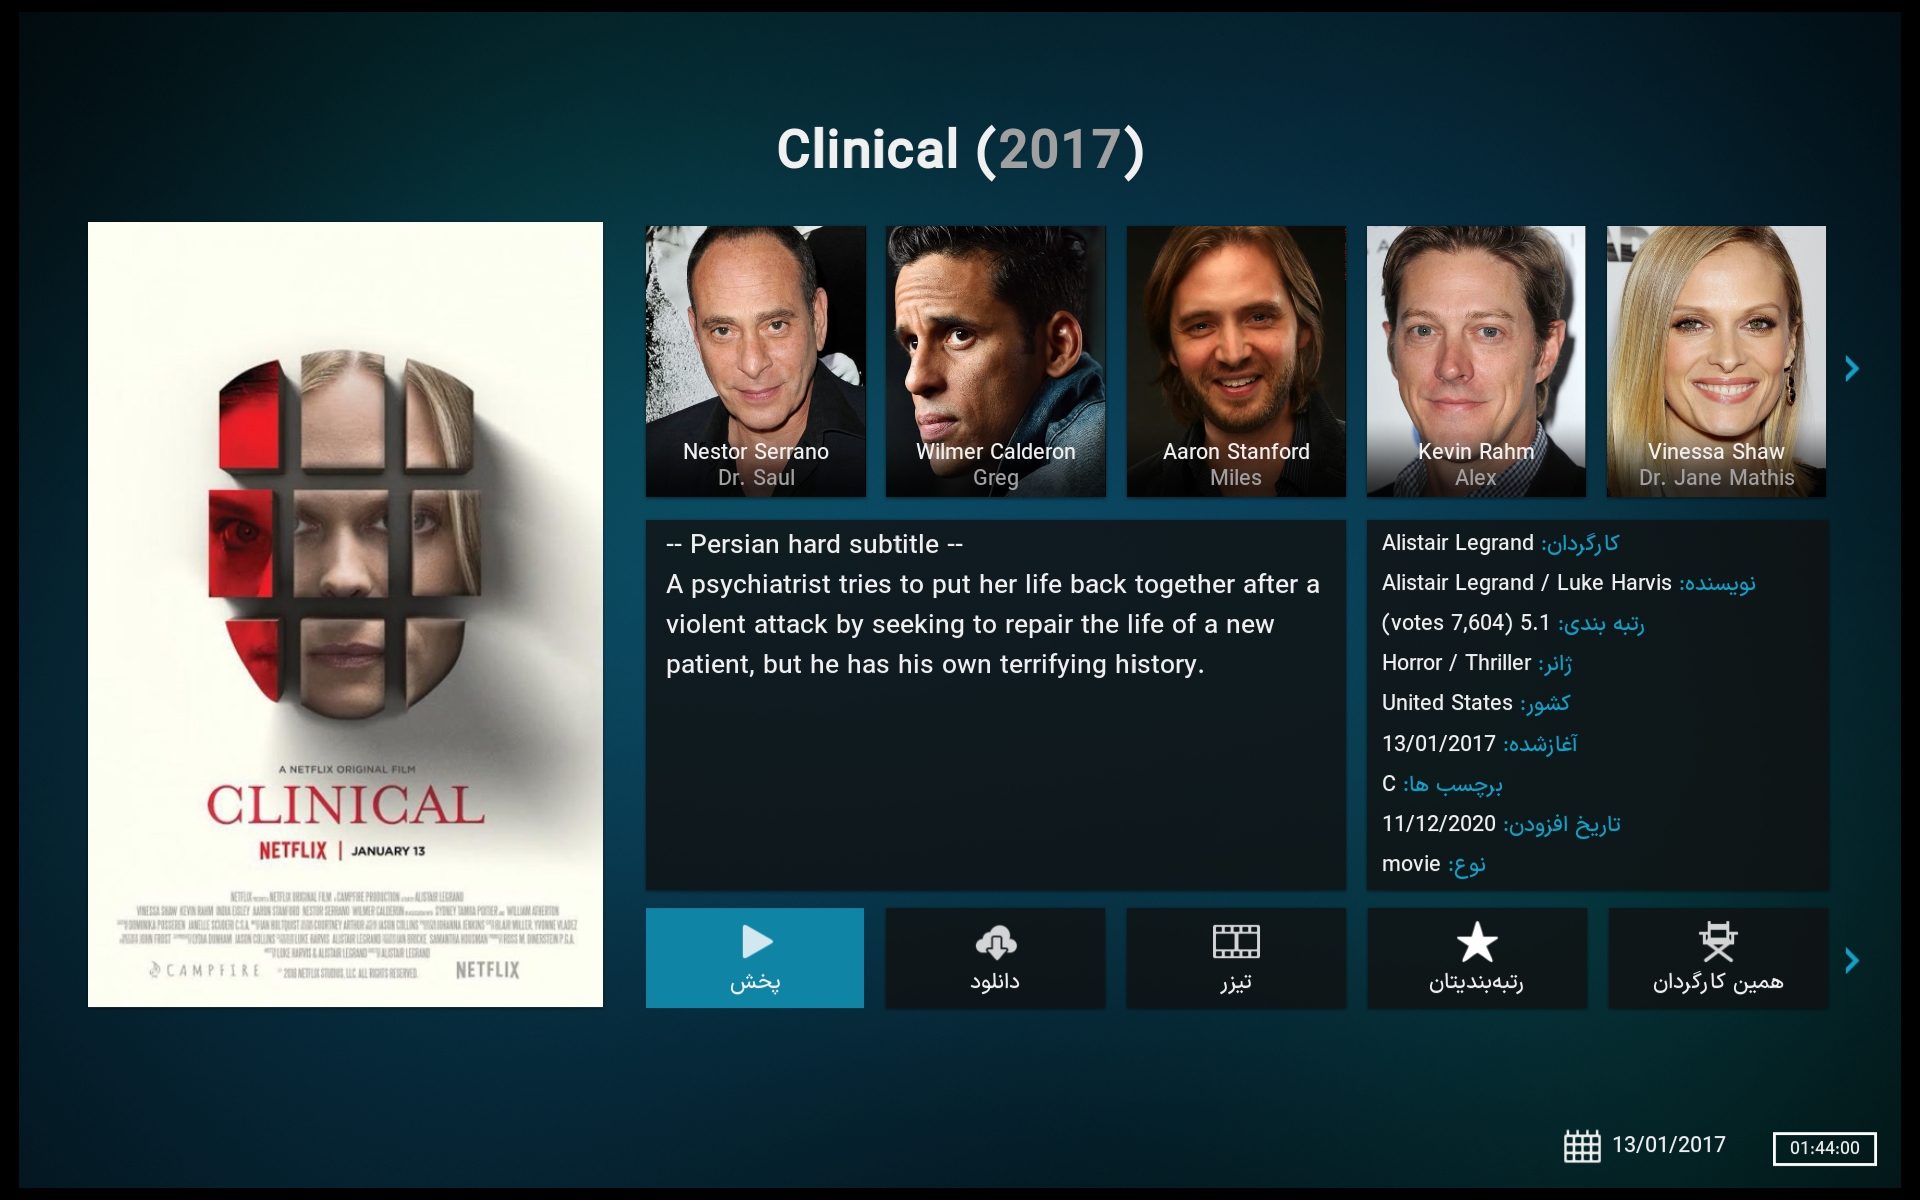1920x1200 pixels.
Task: Expand more action buttons with lower chevron
Action: [1852, 961]
